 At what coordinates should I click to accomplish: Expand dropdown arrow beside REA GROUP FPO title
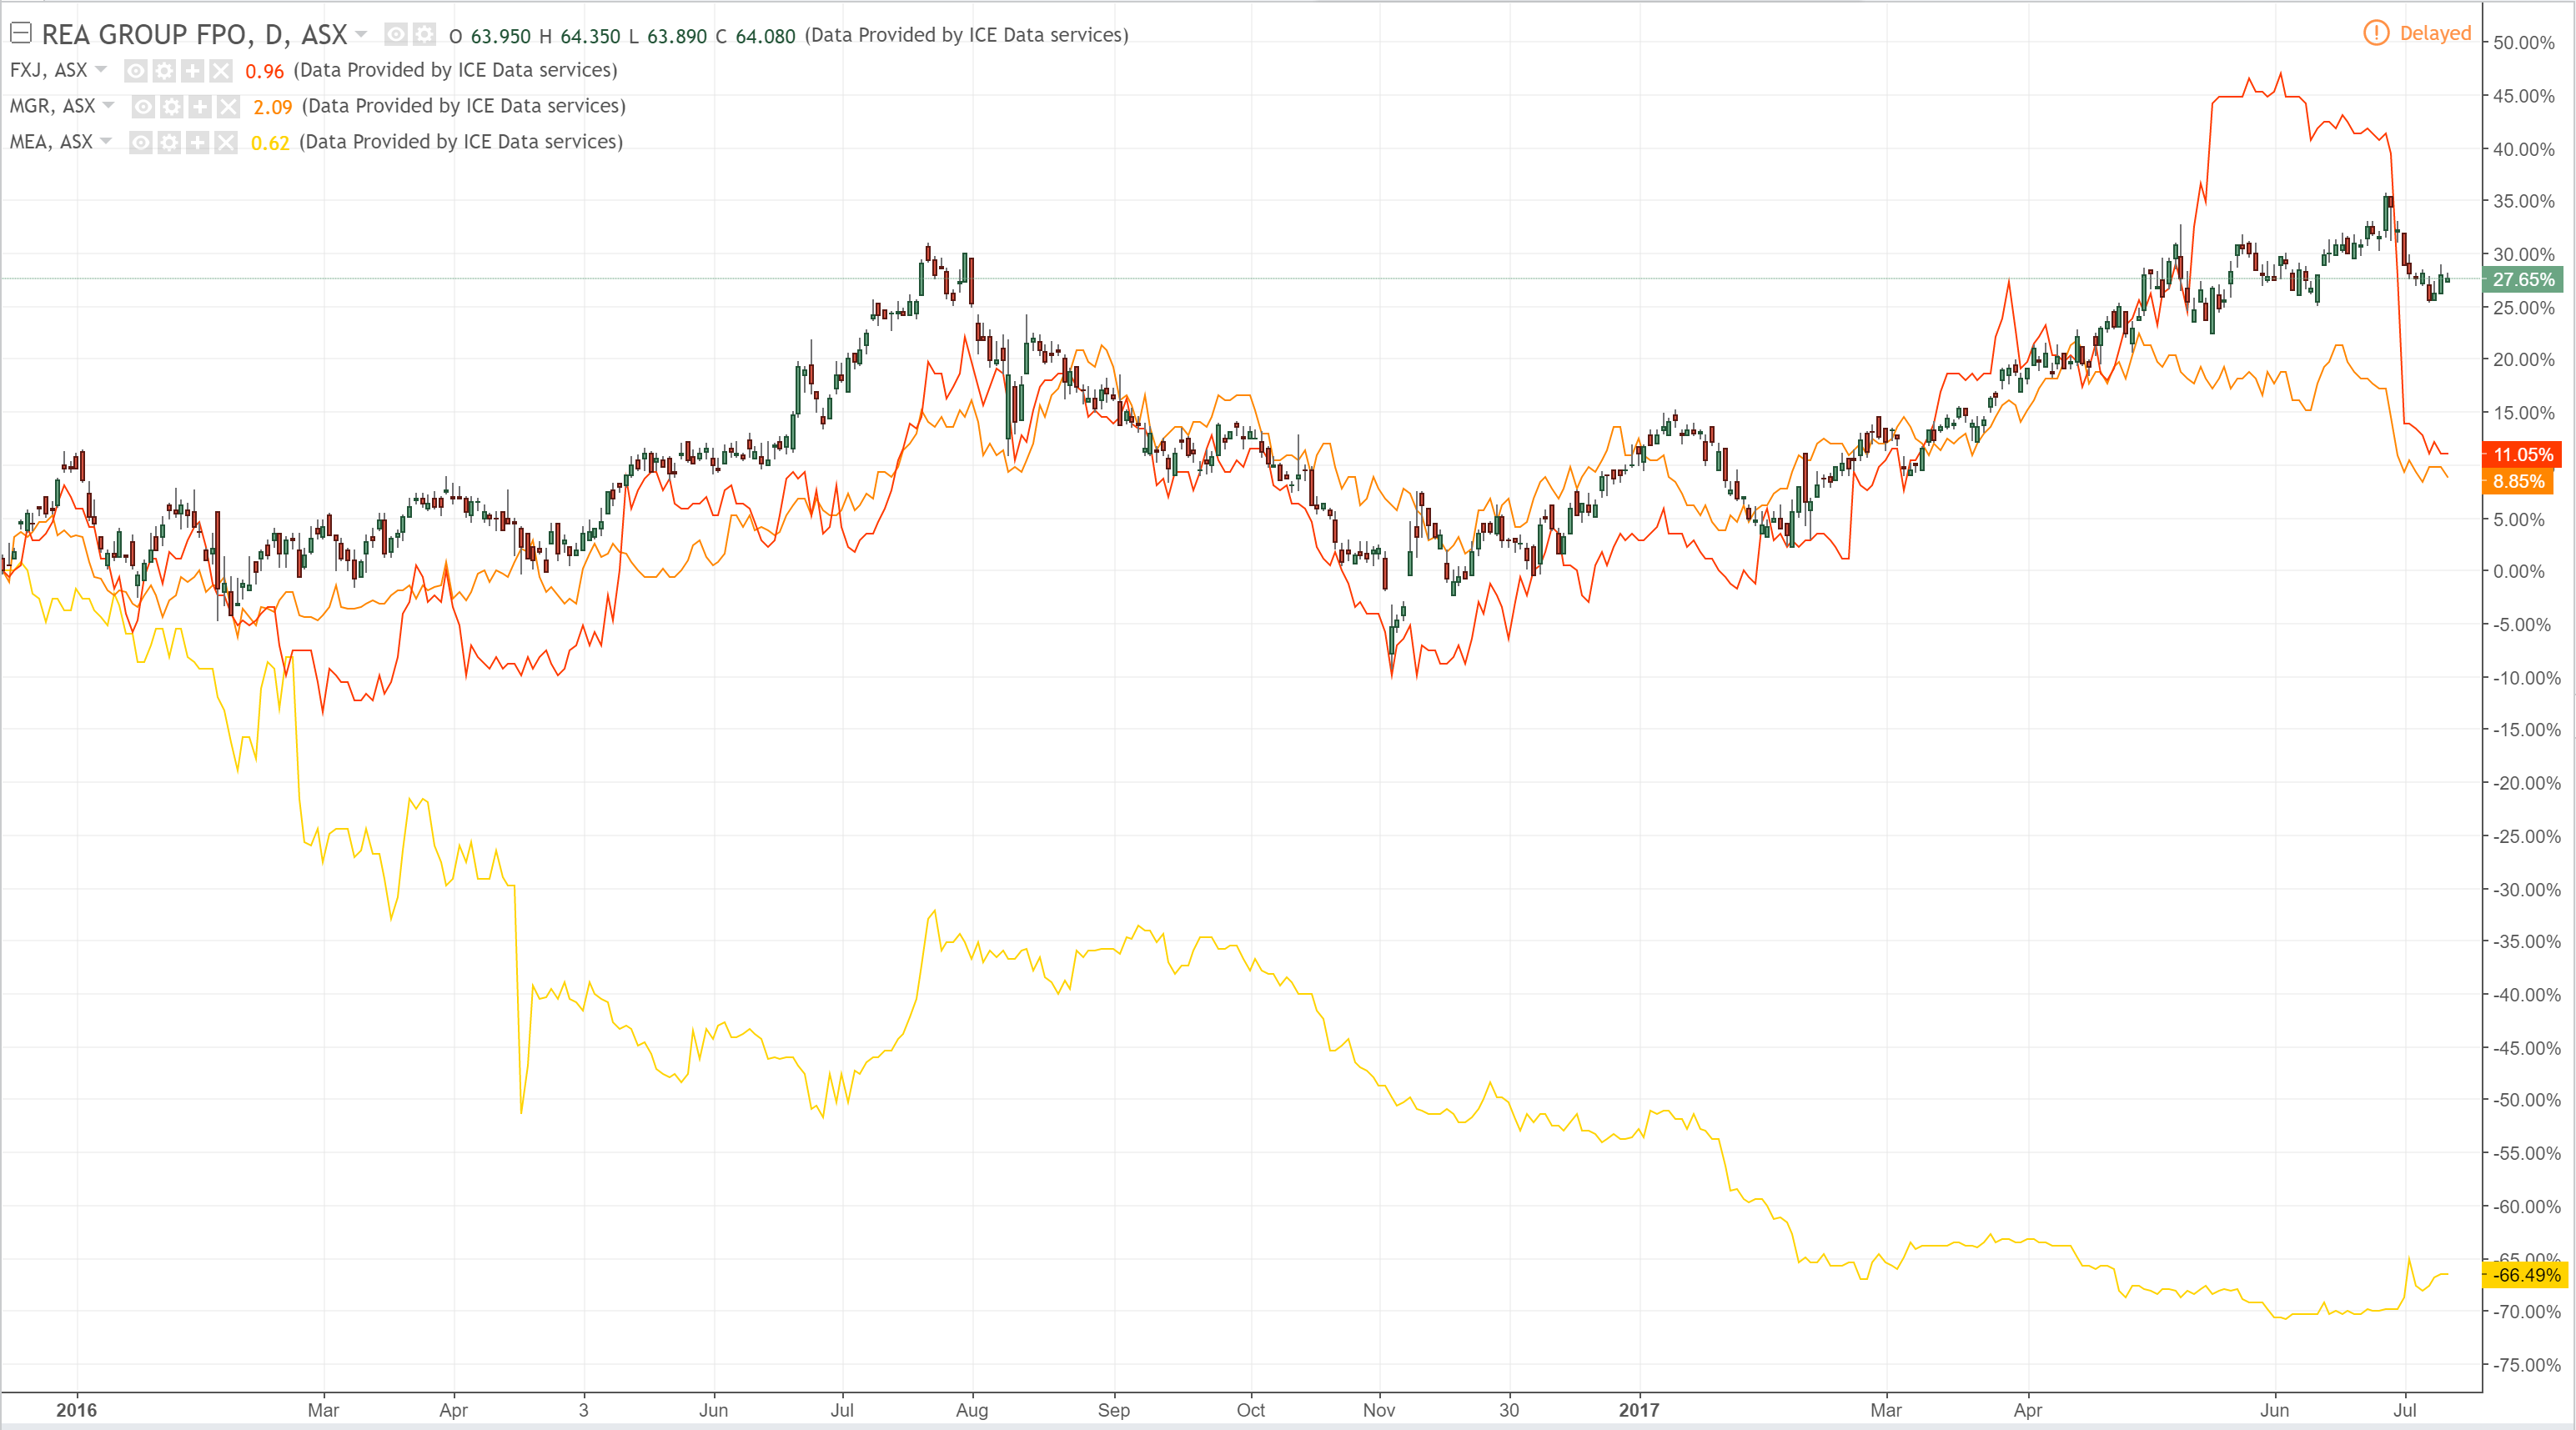point(361,34)
